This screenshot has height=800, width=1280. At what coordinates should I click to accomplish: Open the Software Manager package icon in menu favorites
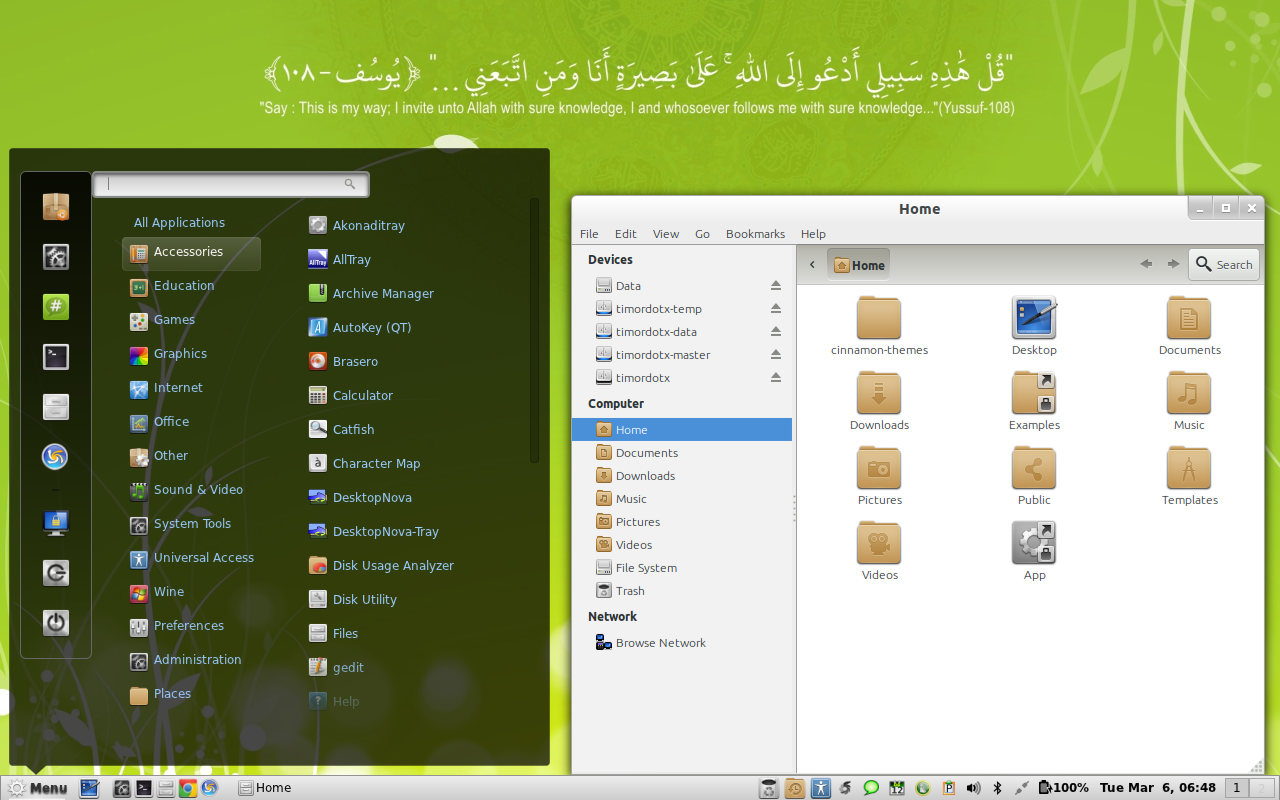pos(56,206)
